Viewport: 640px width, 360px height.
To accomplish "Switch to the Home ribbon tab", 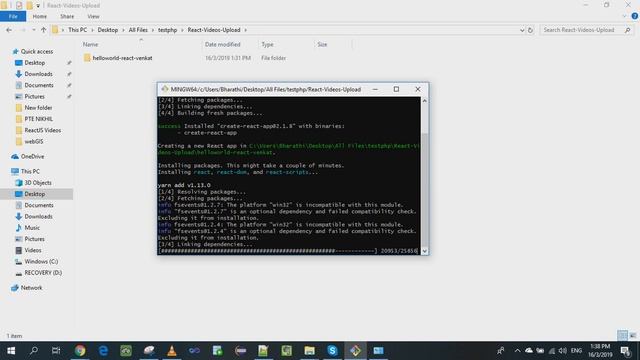I will [40, 16].
